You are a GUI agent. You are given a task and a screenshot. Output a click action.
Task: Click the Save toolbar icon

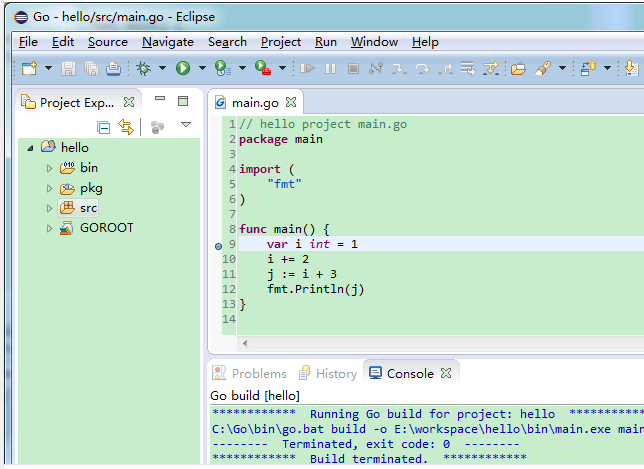pyautogui.click(x=68, y=68)
